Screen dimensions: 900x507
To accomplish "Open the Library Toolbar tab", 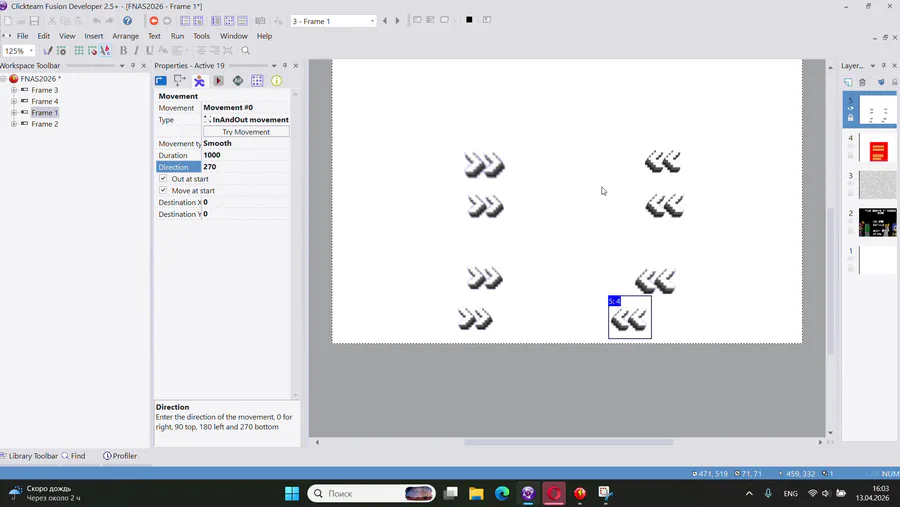I will (x=29, y=456).
